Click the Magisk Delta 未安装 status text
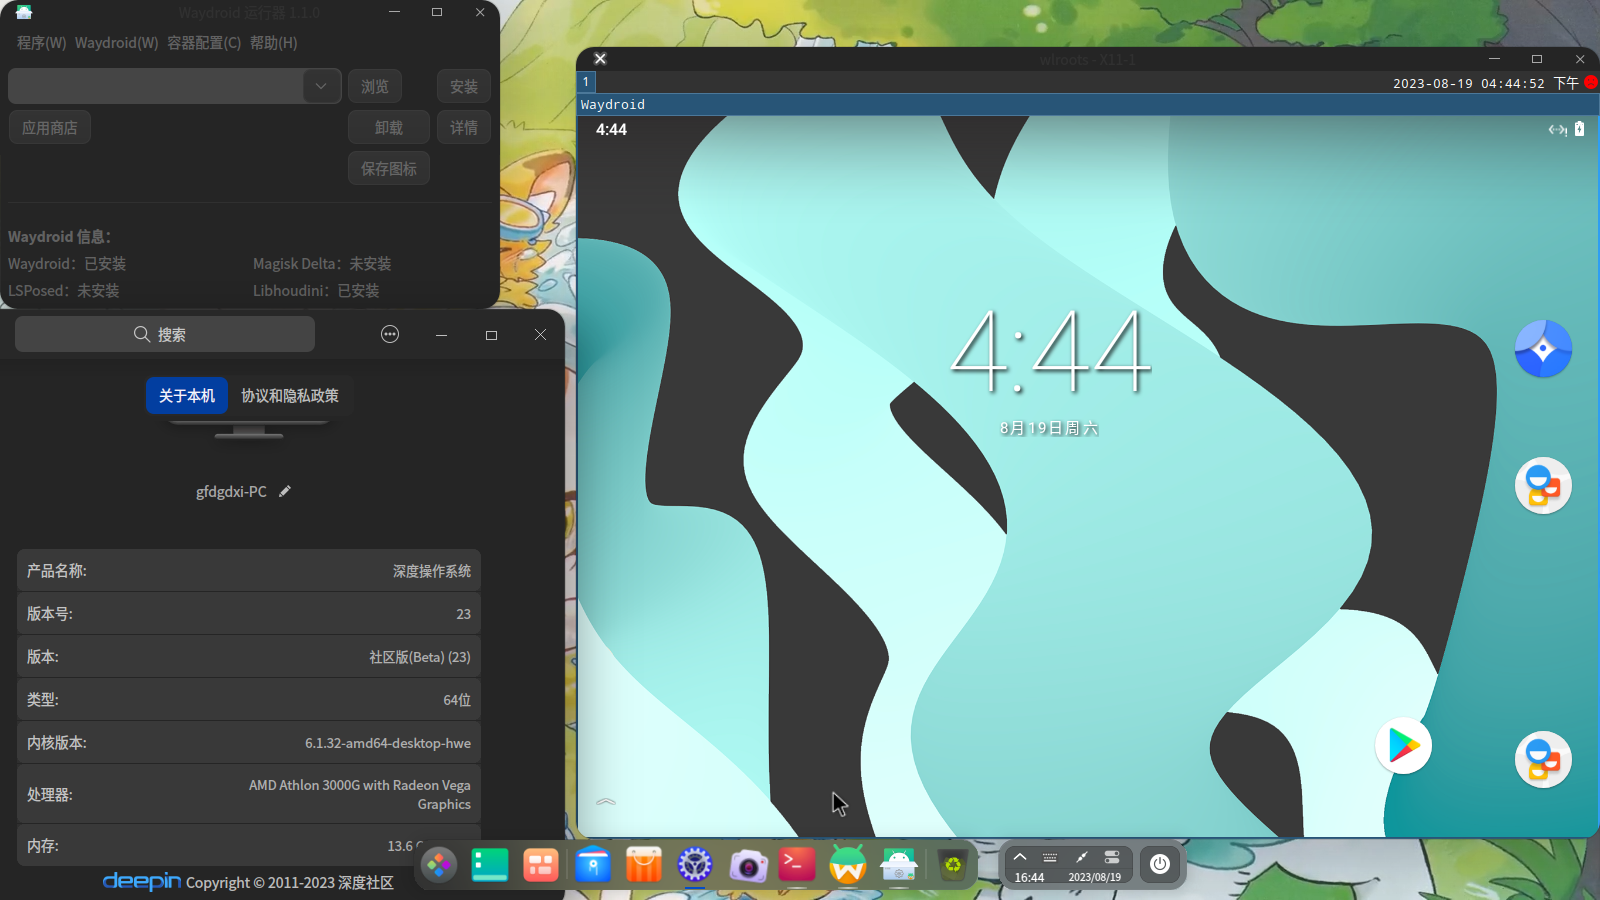 [322, 263]
